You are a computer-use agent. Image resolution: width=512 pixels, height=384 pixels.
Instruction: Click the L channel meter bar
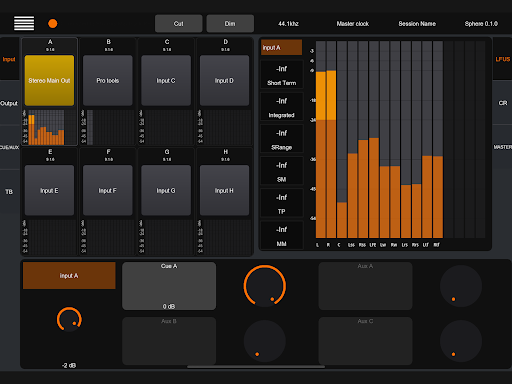321,140
